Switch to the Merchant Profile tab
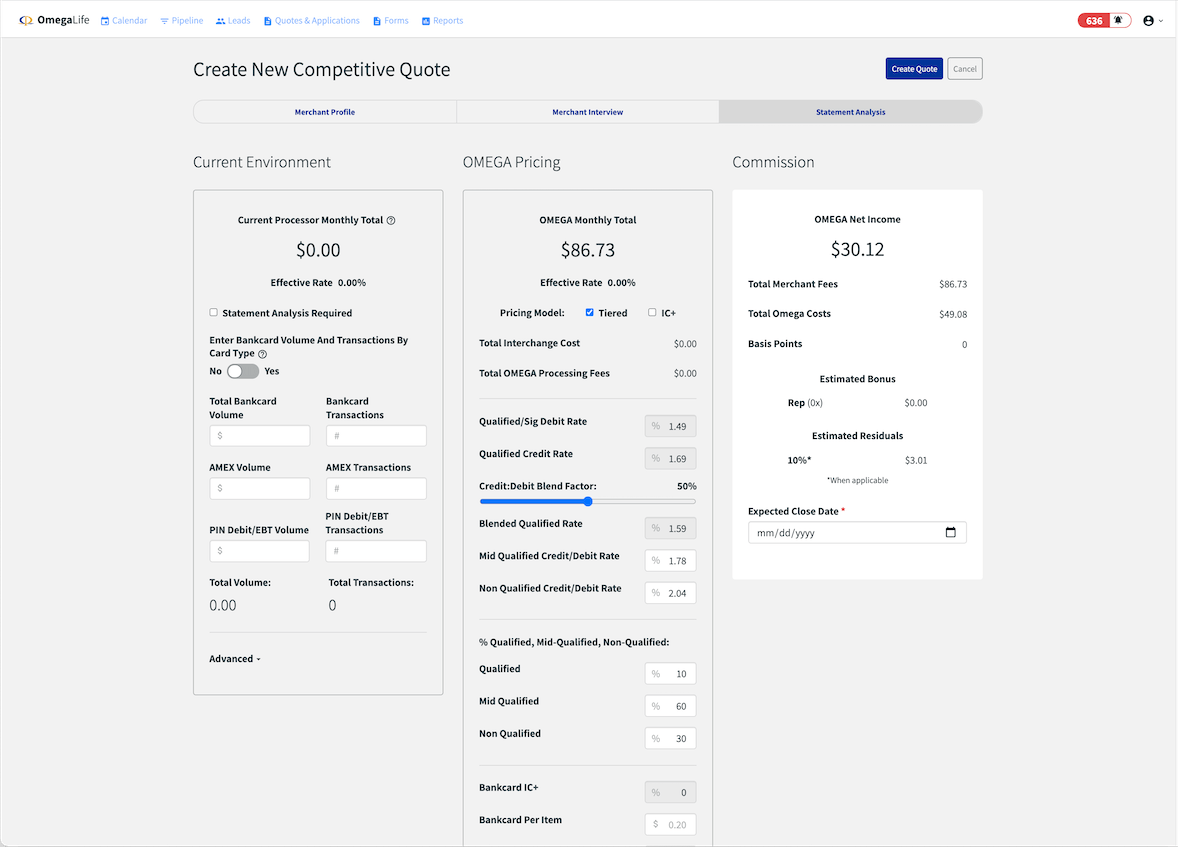 [x=325, y=112]
